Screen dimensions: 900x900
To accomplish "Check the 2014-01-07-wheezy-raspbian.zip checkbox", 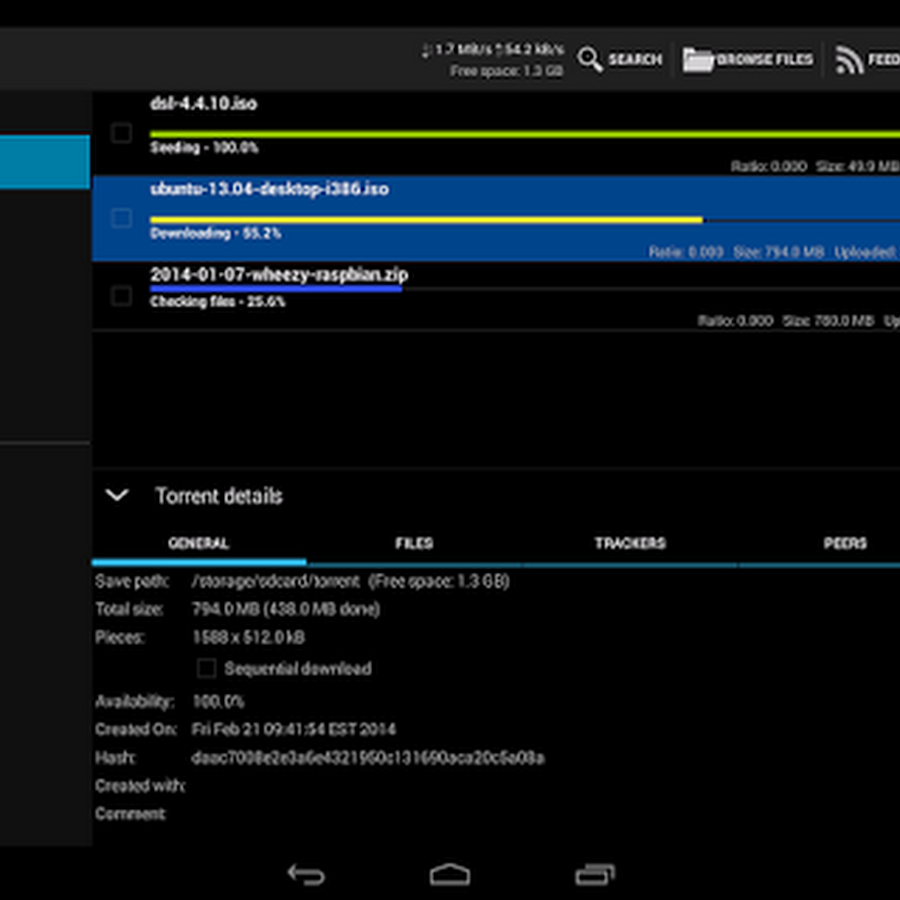I will [121, 296].
